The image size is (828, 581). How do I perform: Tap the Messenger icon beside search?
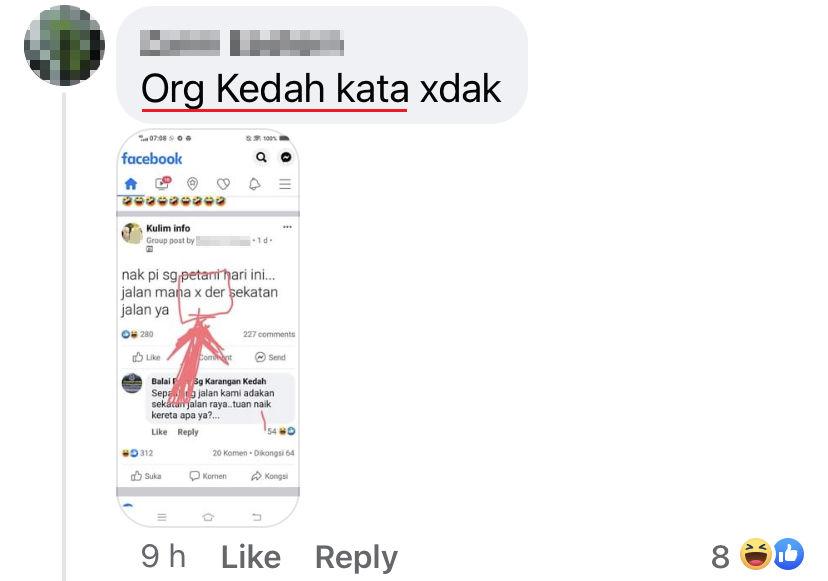[x=286, y=157]
